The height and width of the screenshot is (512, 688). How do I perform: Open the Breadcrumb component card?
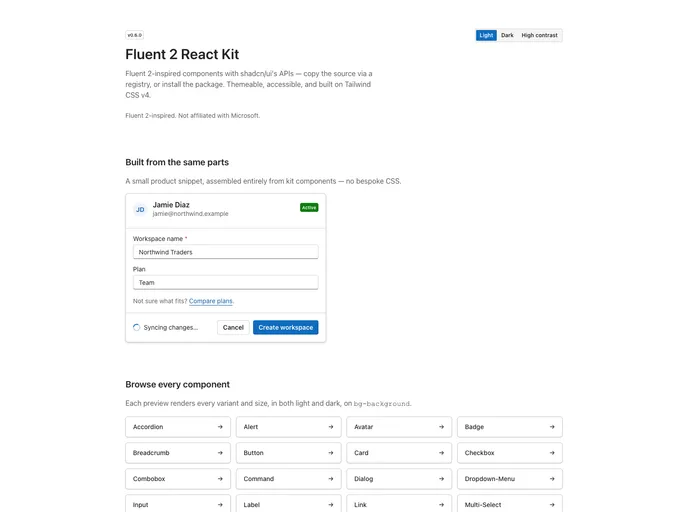tap(178, 453)
